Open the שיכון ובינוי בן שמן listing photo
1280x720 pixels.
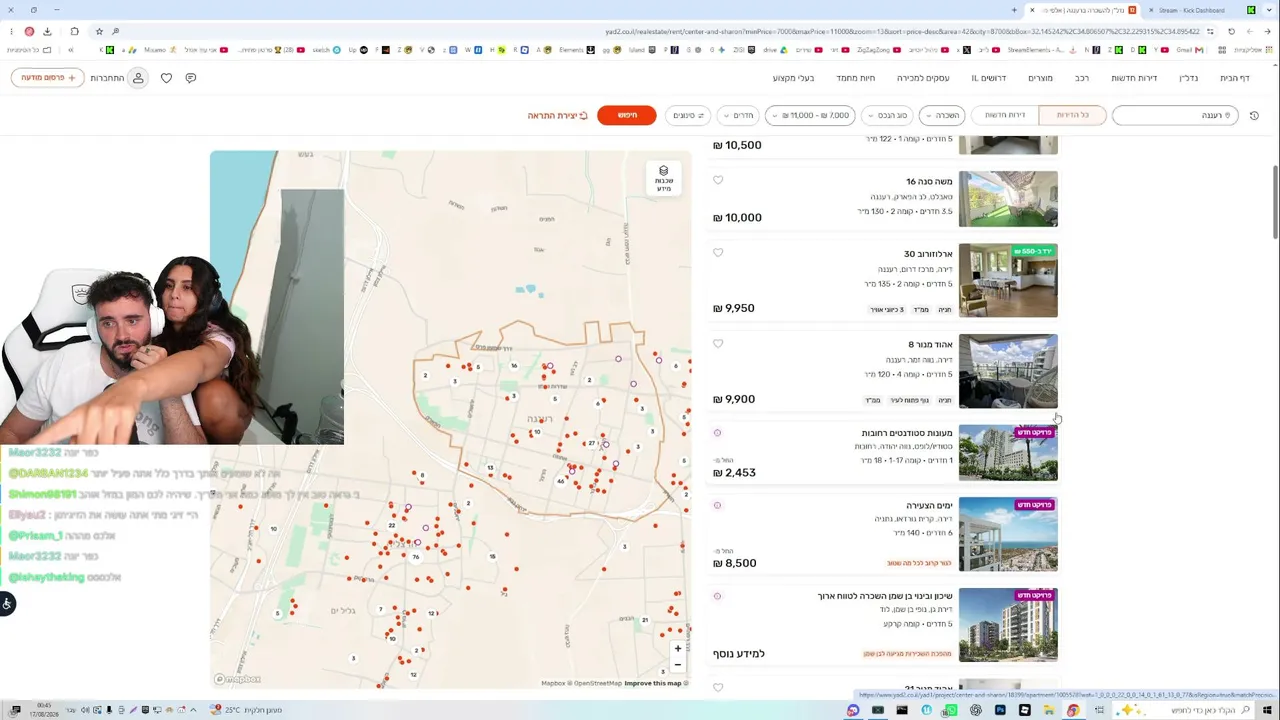tap(1008, 625)
